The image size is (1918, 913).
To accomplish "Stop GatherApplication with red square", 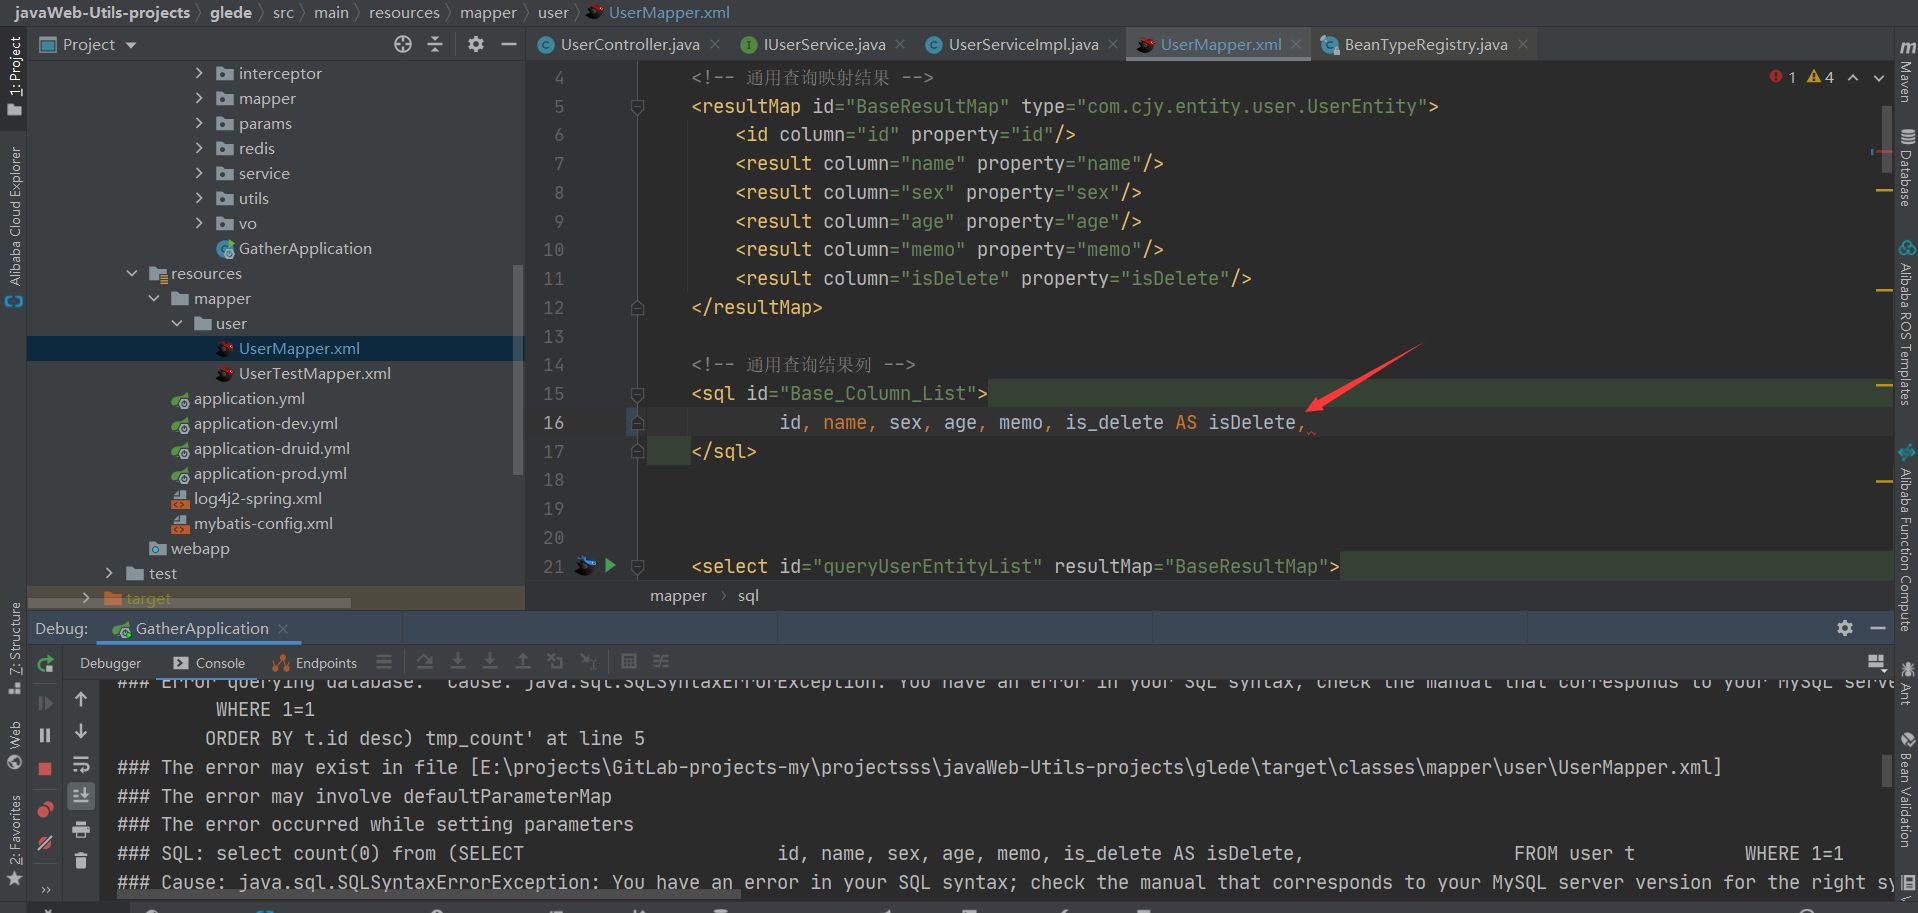I will (x=45, y=769).
